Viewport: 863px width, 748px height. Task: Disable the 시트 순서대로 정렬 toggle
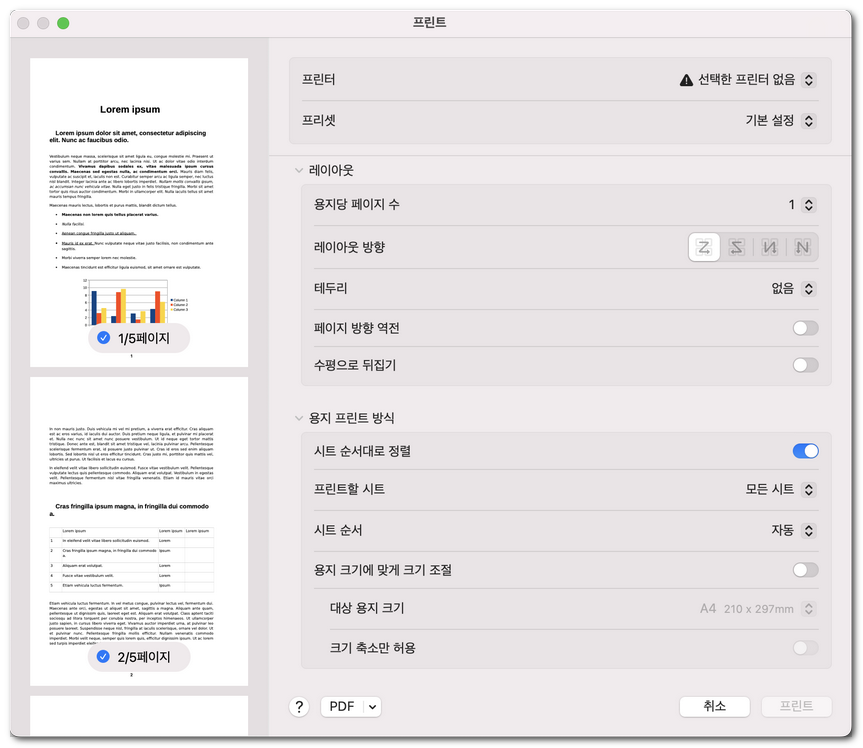click(804, 451)
